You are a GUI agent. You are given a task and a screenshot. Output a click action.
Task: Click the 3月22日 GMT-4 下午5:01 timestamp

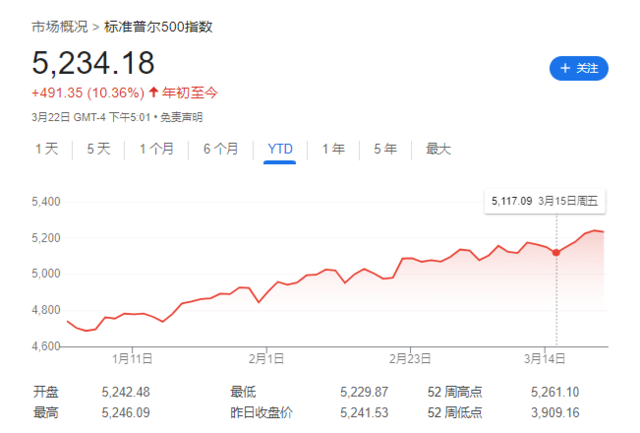click(x=91, y=118)
